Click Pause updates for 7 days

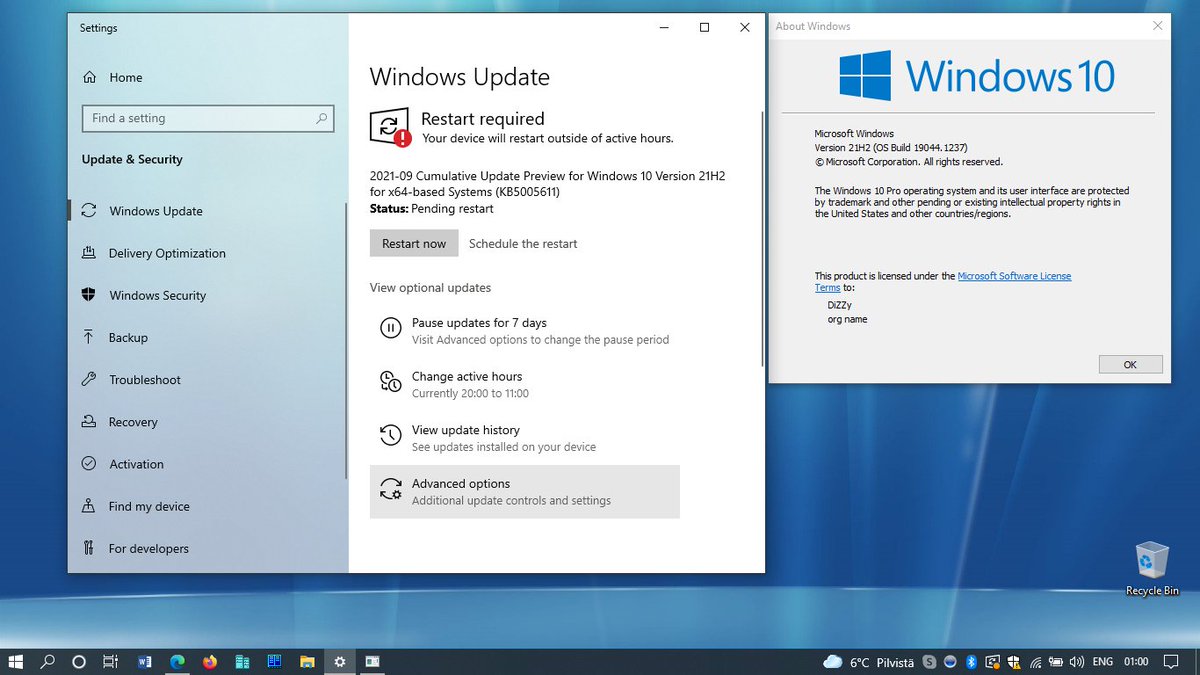pos(525,331)
